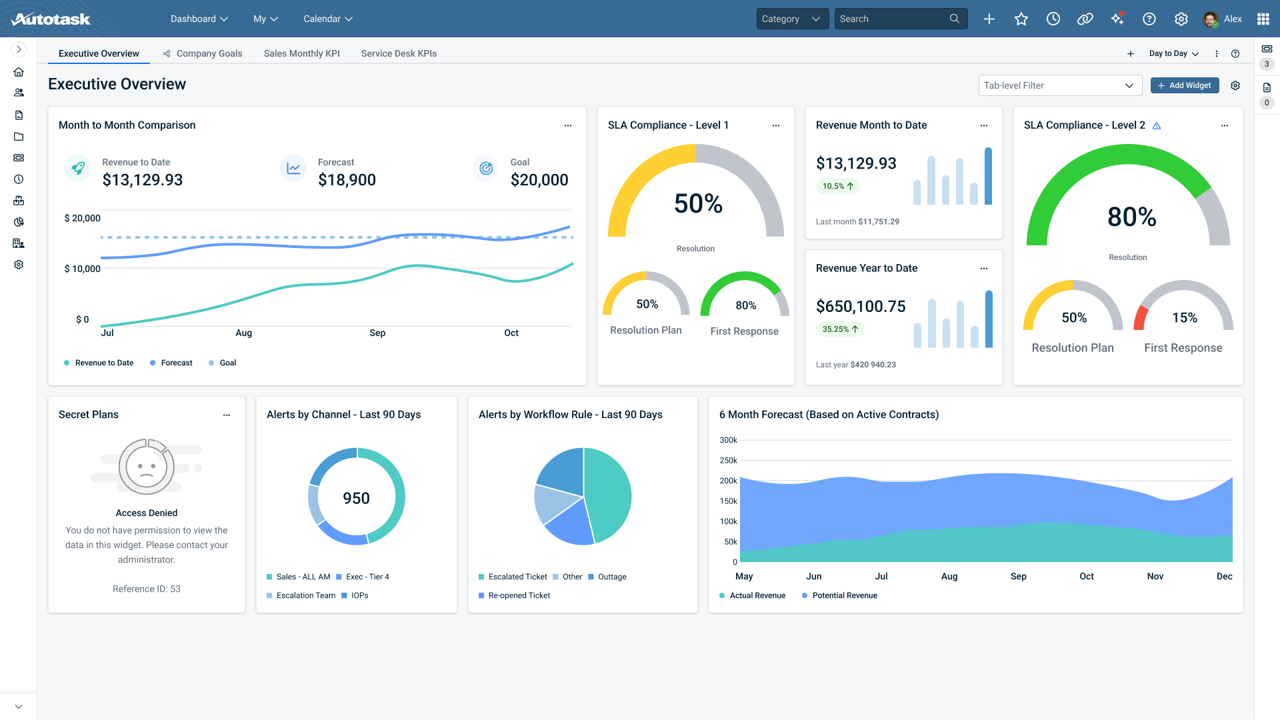Image resolution: width=1280 pixels, height=720 pixels.
Task: Click the Add Widget button
Action: [x=1184, y=85]
